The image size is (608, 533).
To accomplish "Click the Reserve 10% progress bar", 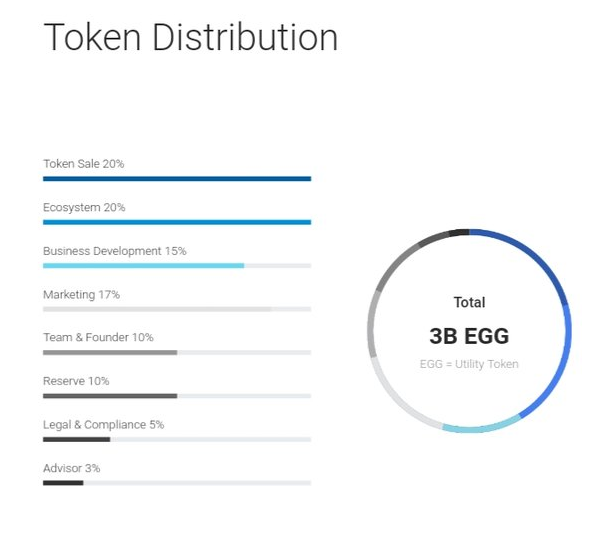I will pos(177,396).
